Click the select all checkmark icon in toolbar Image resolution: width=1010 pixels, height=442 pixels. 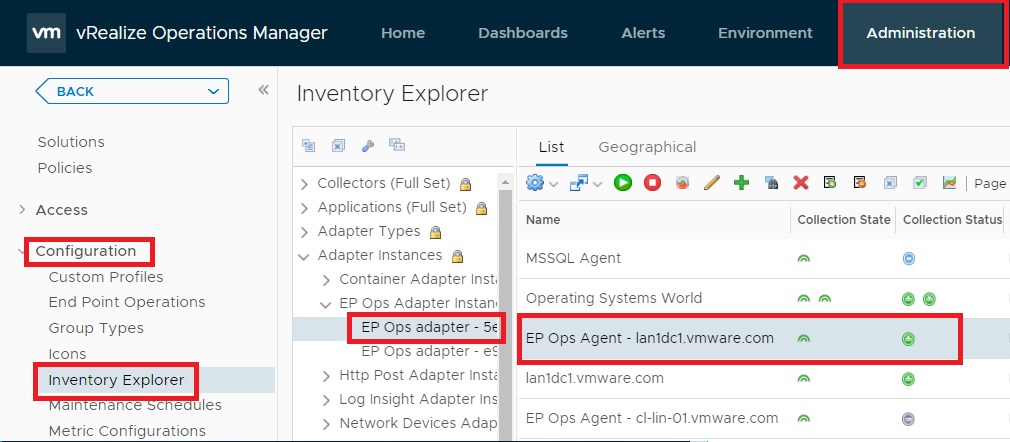tap(920, 183)
